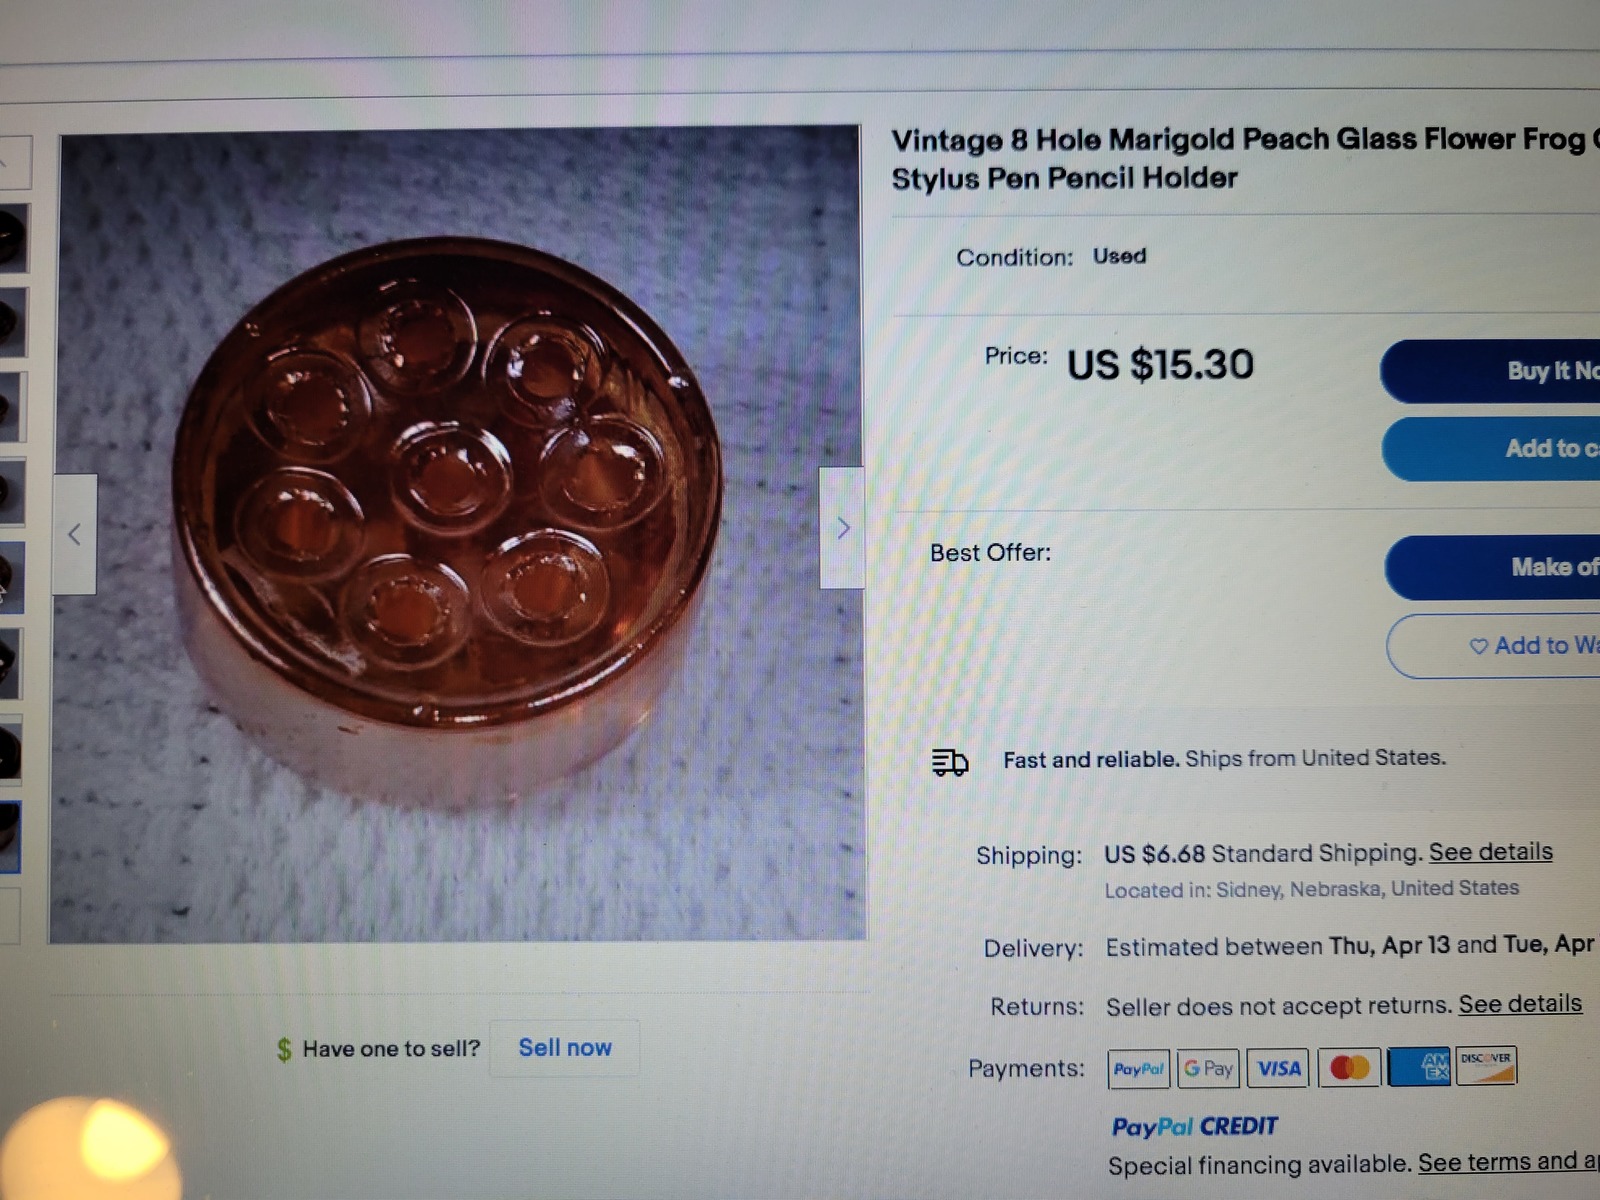Open shipping See details link
The height and width of the screenshot is (1200, 1600).
(x=1491, y=852)
